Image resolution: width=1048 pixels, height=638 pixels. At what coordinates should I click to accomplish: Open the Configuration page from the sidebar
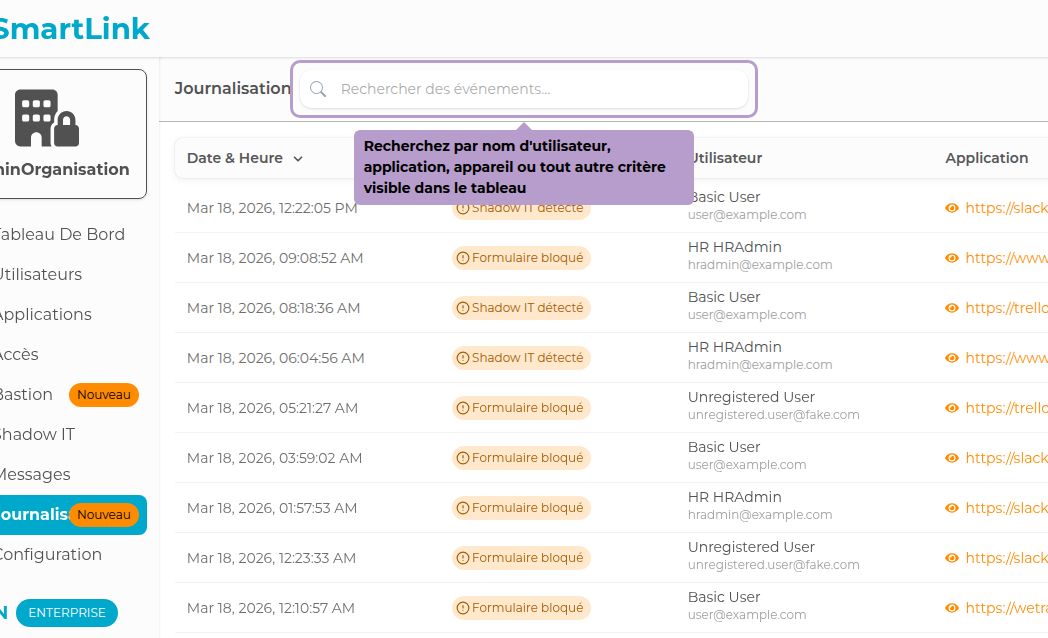coord(49,554)
